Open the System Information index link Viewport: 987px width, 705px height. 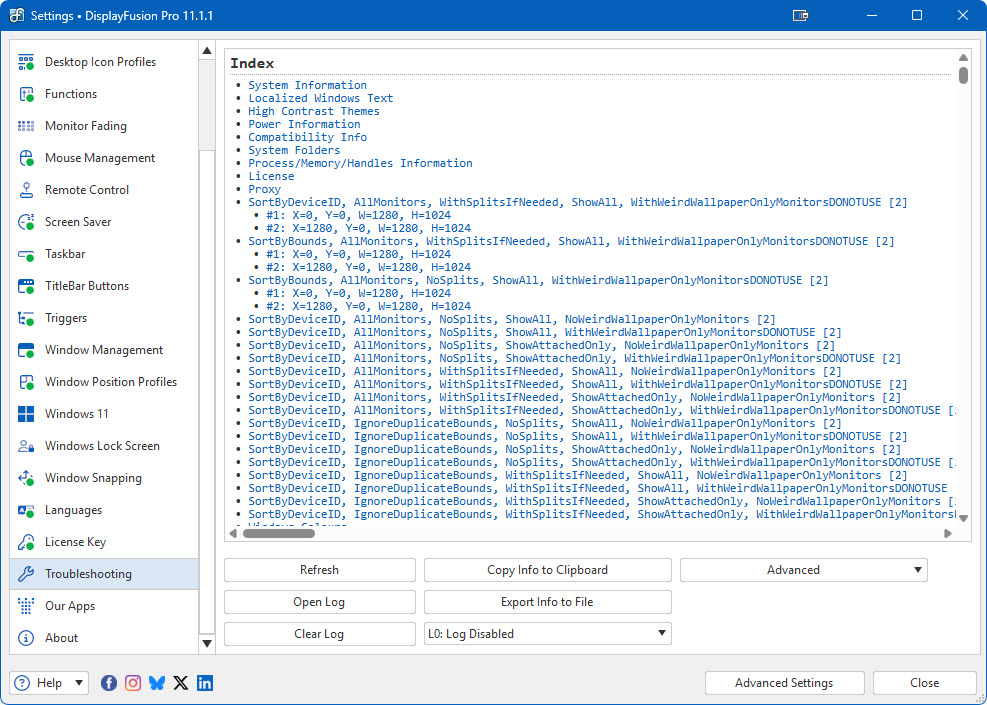307,85
